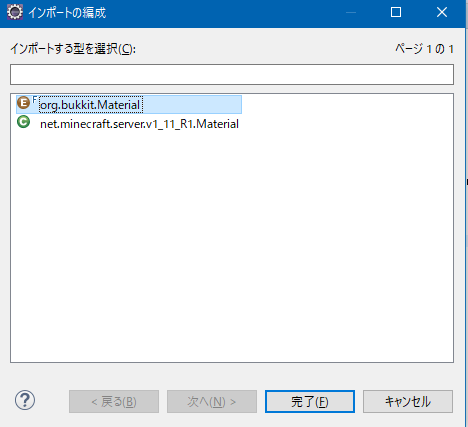
Task: Click the ページ 1 の 1 page indicator
Action: [424, 49]
